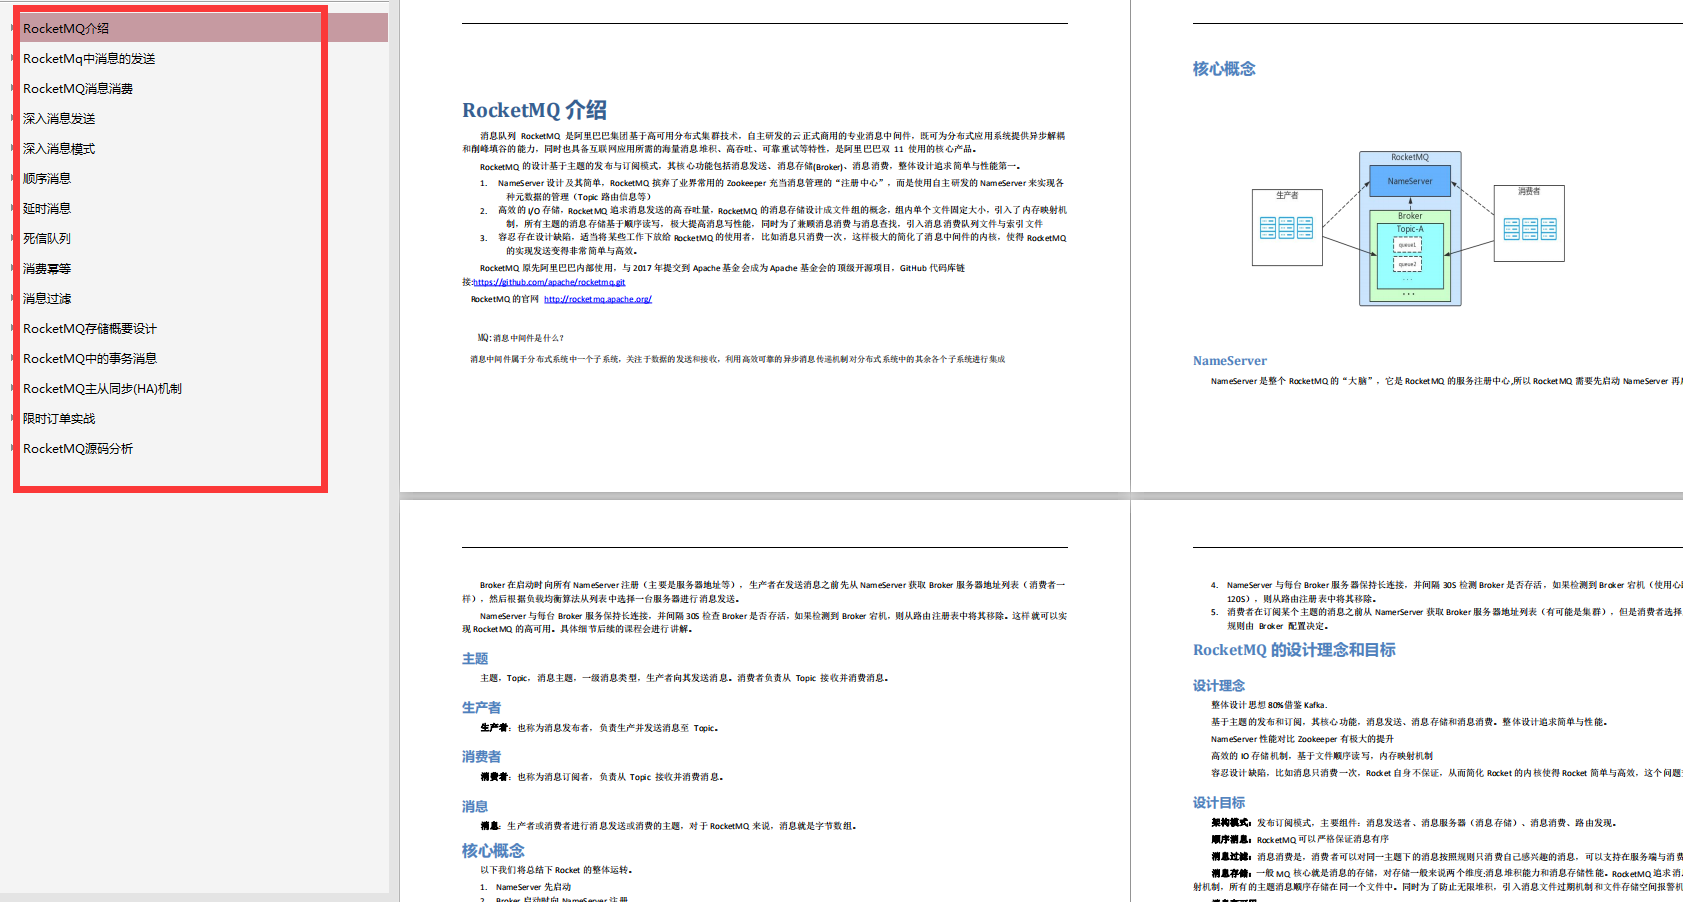Select the 顺序消息 bookmark

pyautogui.click(x=47, y=179)
